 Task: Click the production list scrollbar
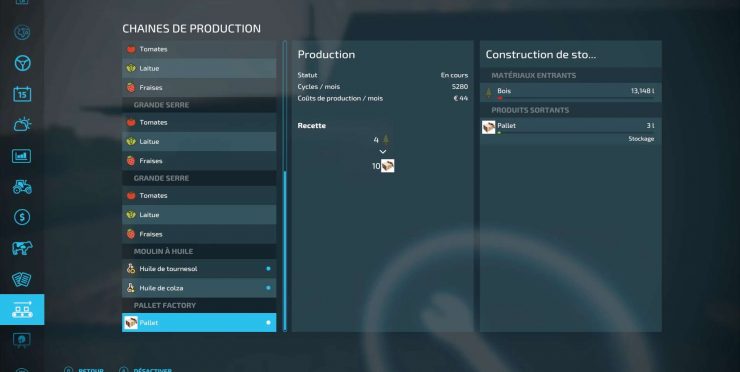coord(285,251)
